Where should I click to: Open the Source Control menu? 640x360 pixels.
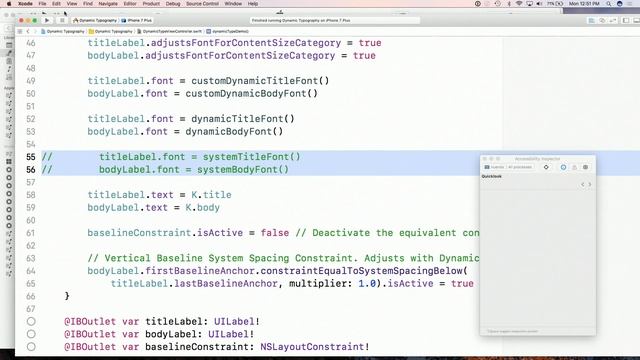pyautogui.click(x=202, y=4)
